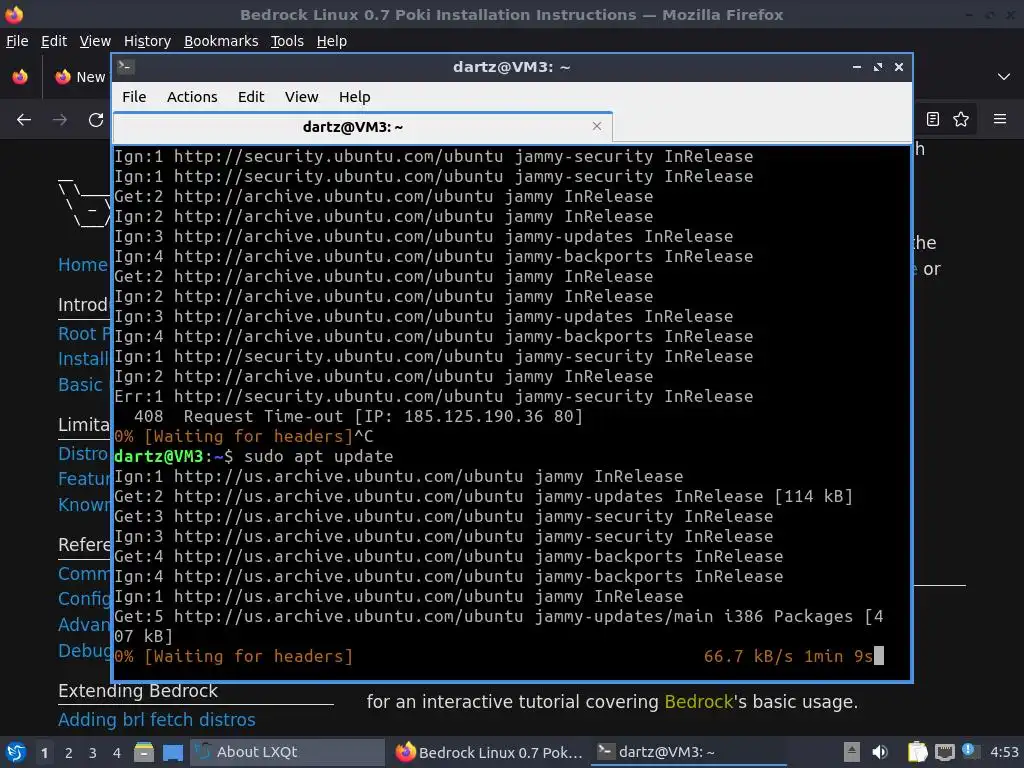This screenshot has height=768, width=1024.
Task: Activate the dartz@VM3 terminal taskbar entry
Action: (x=689, y=752)
